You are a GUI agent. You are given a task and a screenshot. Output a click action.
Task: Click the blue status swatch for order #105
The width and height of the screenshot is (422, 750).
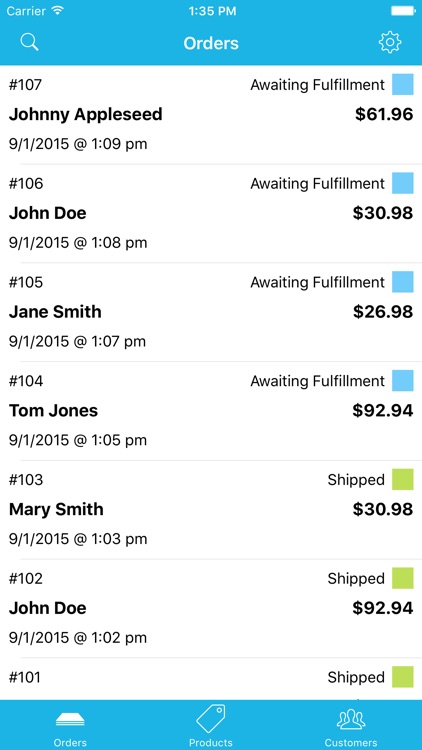(x=403, y=282)
